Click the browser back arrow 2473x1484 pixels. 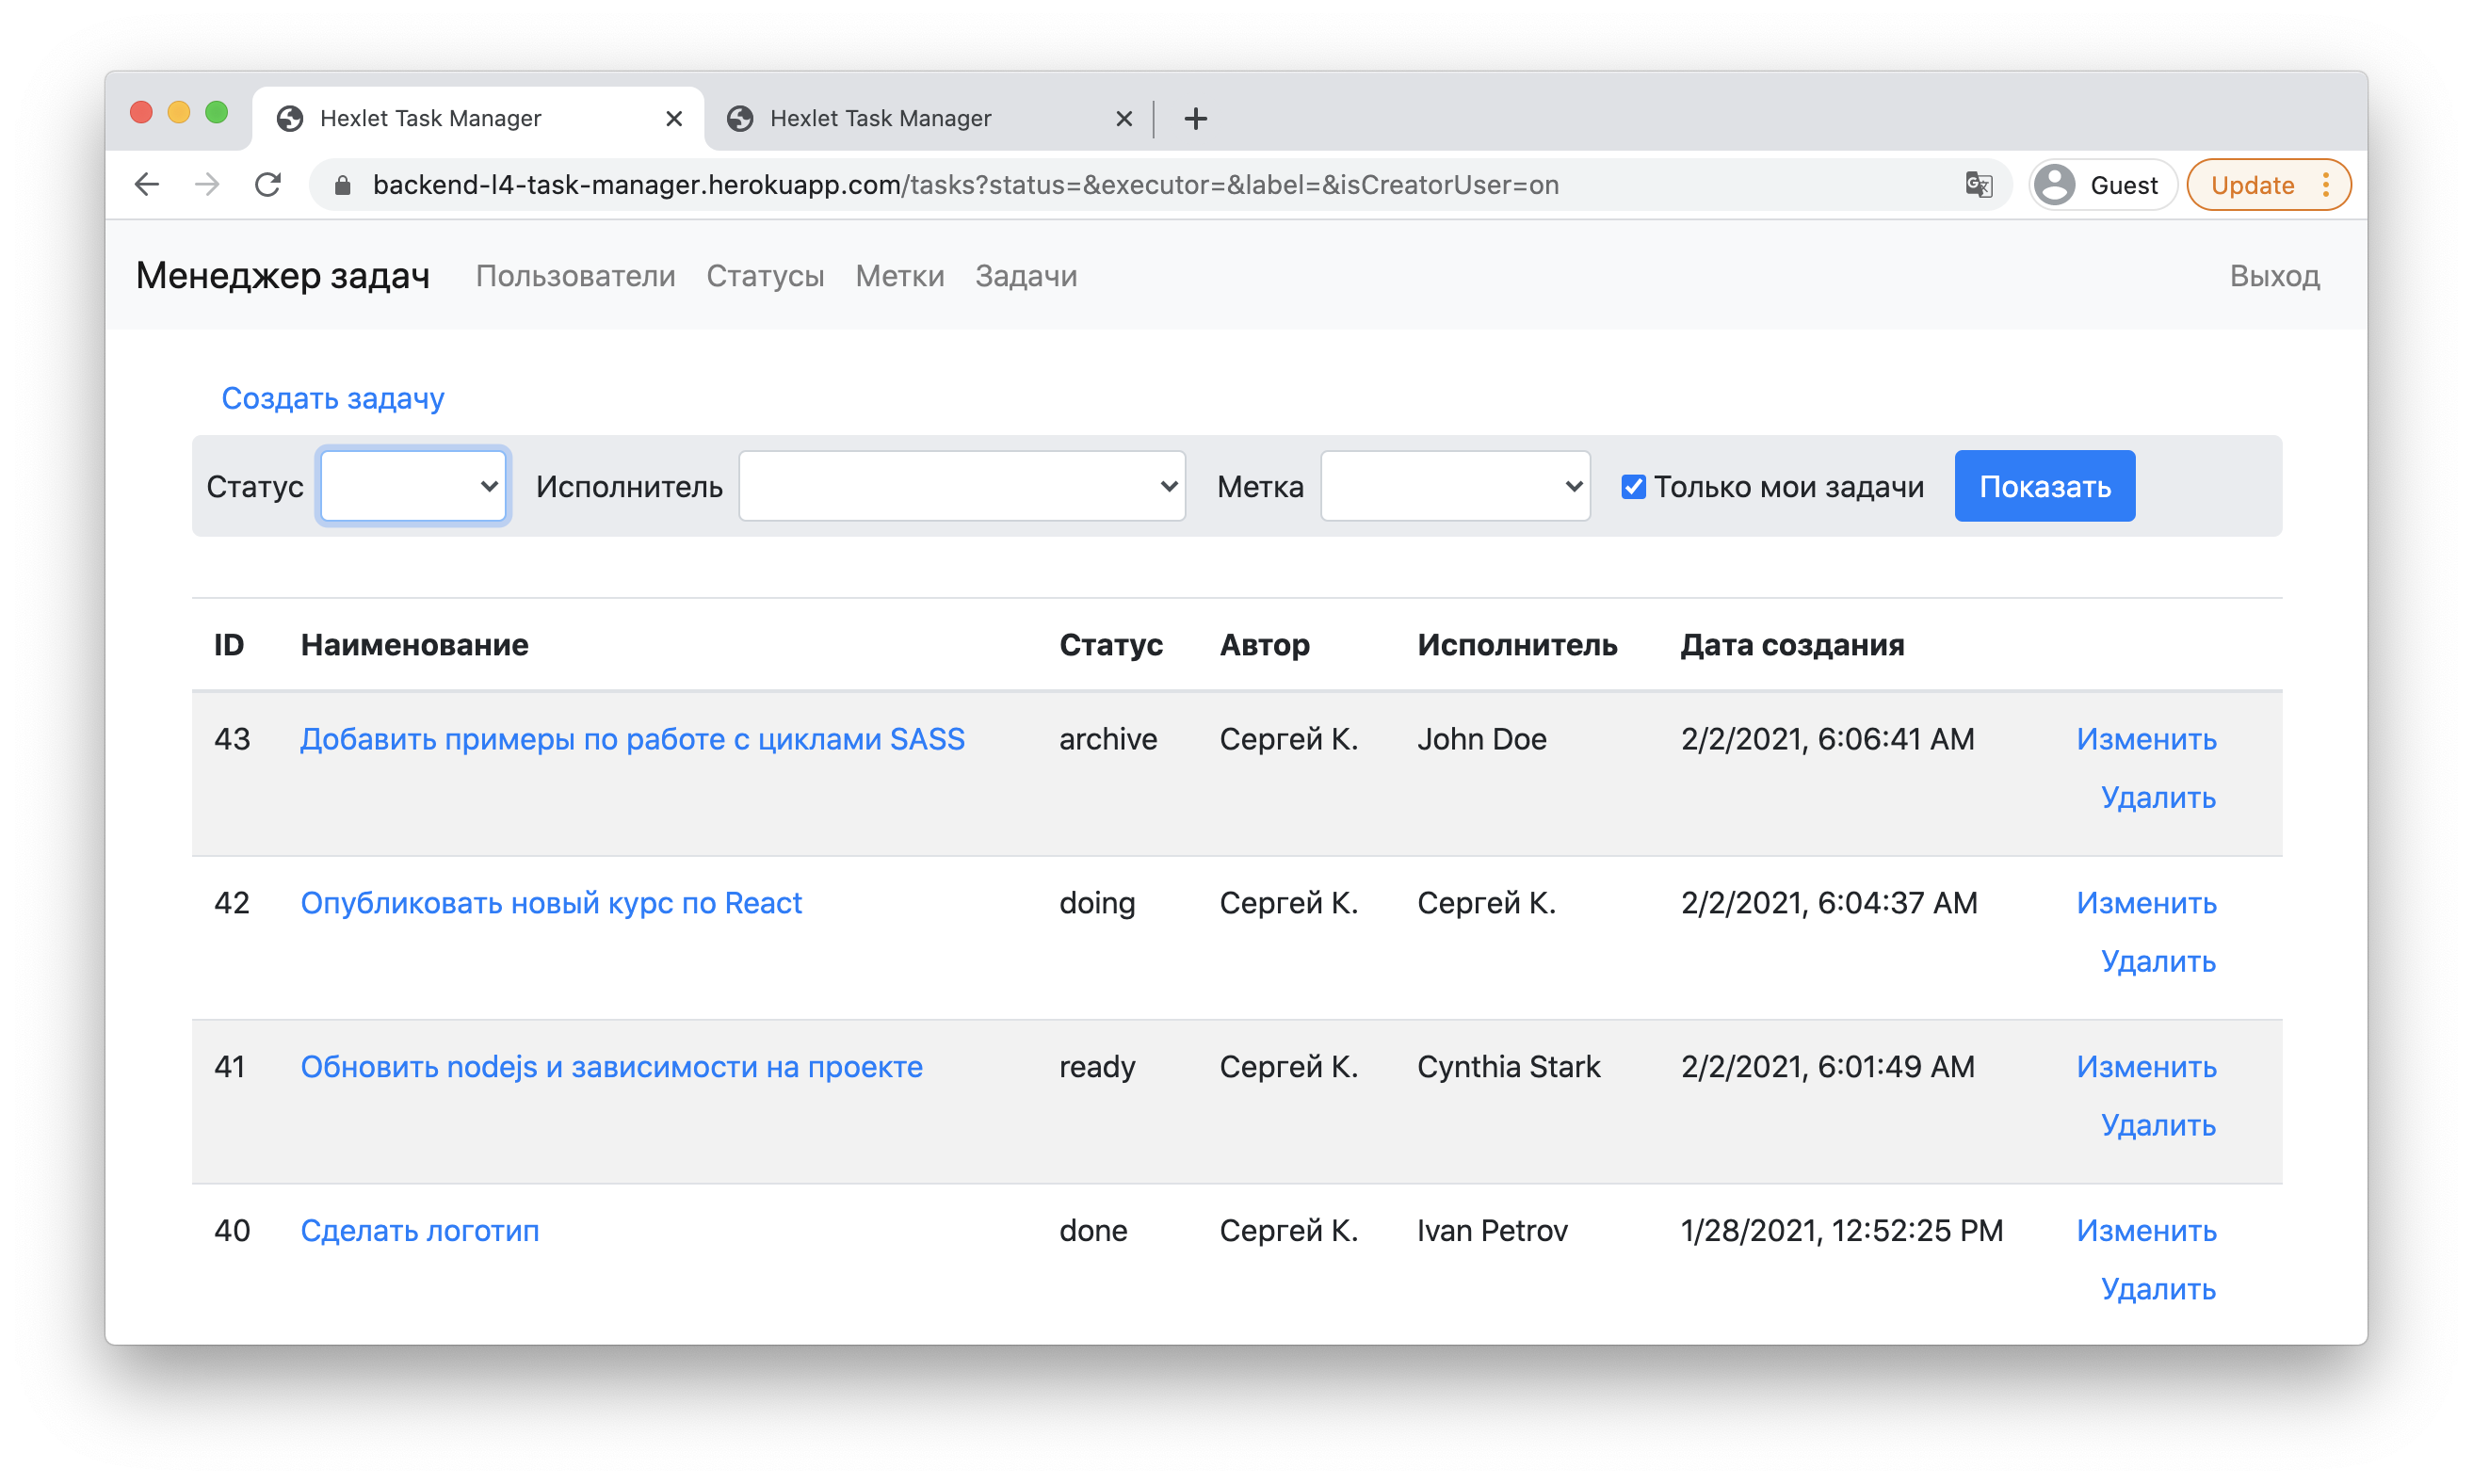click(x=147, y=184)
